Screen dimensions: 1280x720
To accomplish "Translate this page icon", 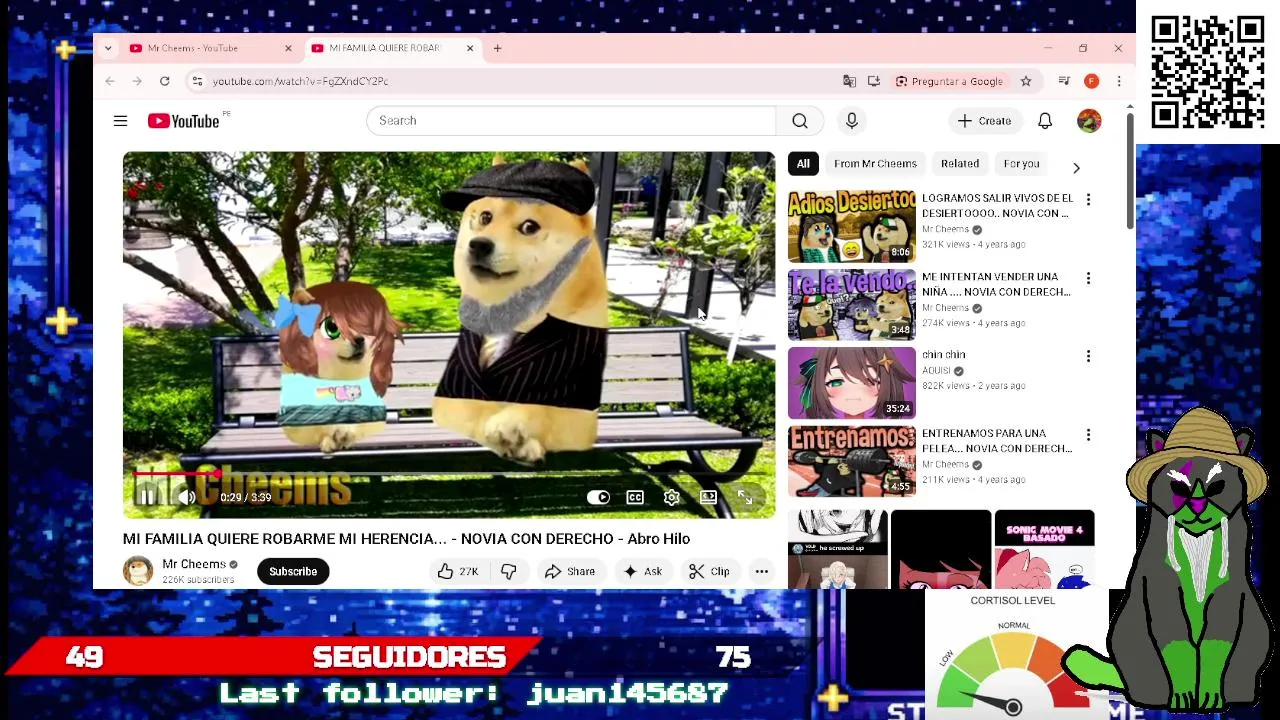I will tap(849, 81).
